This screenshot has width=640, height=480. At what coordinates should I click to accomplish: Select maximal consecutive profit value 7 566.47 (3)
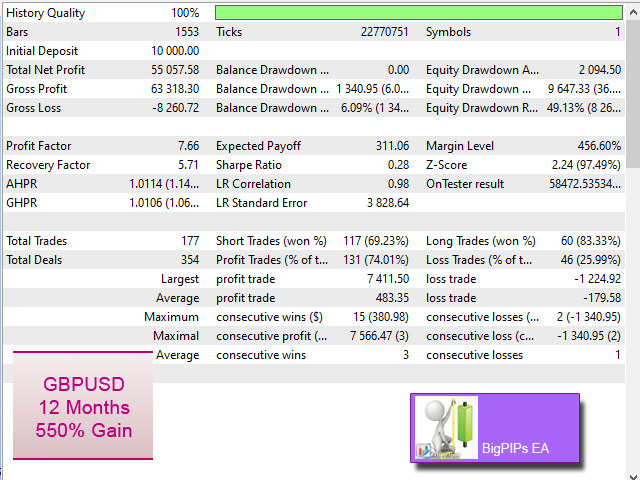(379, 336)
